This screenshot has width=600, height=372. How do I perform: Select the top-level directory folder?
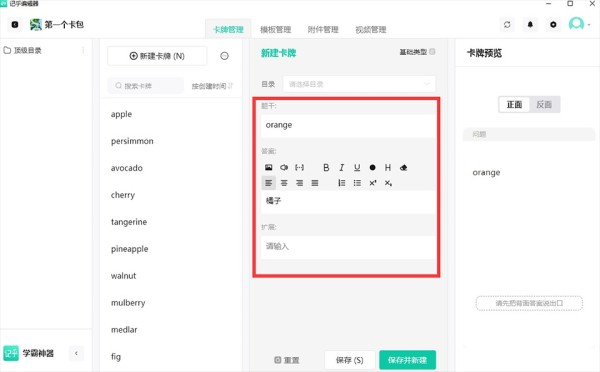23,50
